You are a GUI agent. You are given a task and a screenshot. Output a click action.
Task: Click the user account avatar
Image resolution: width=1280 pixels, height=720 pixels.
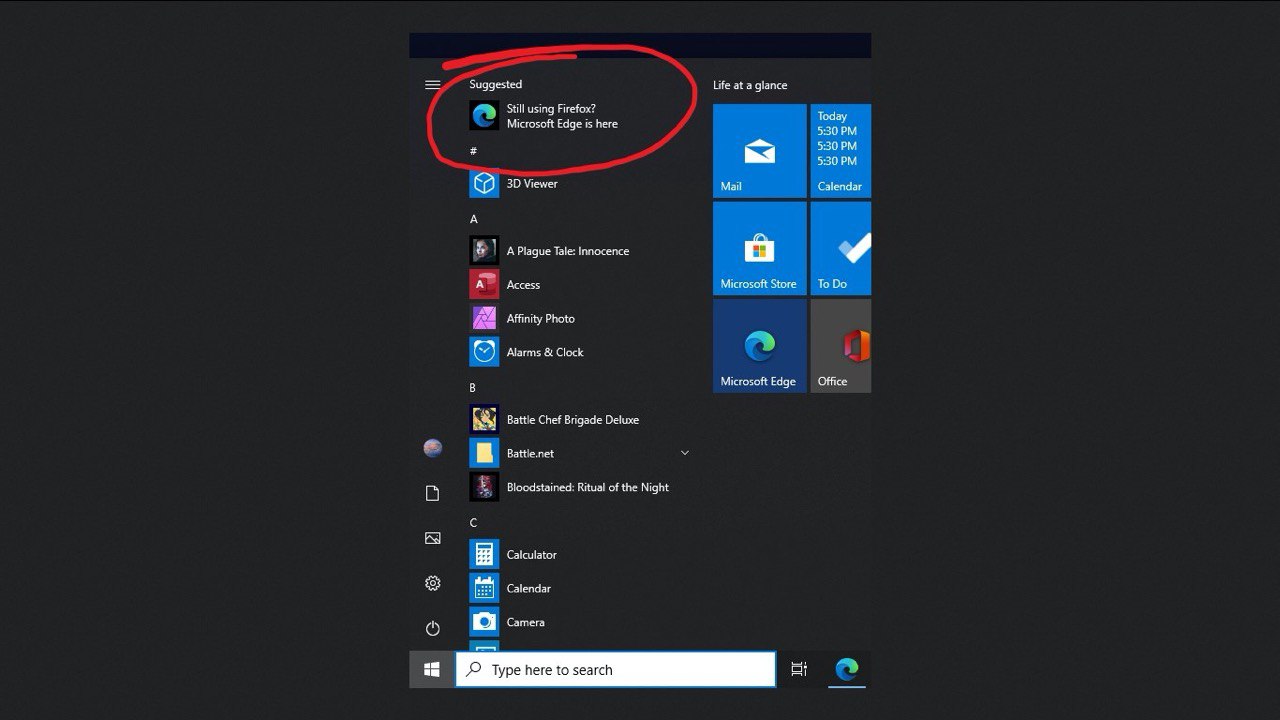(x=432, y=448)
